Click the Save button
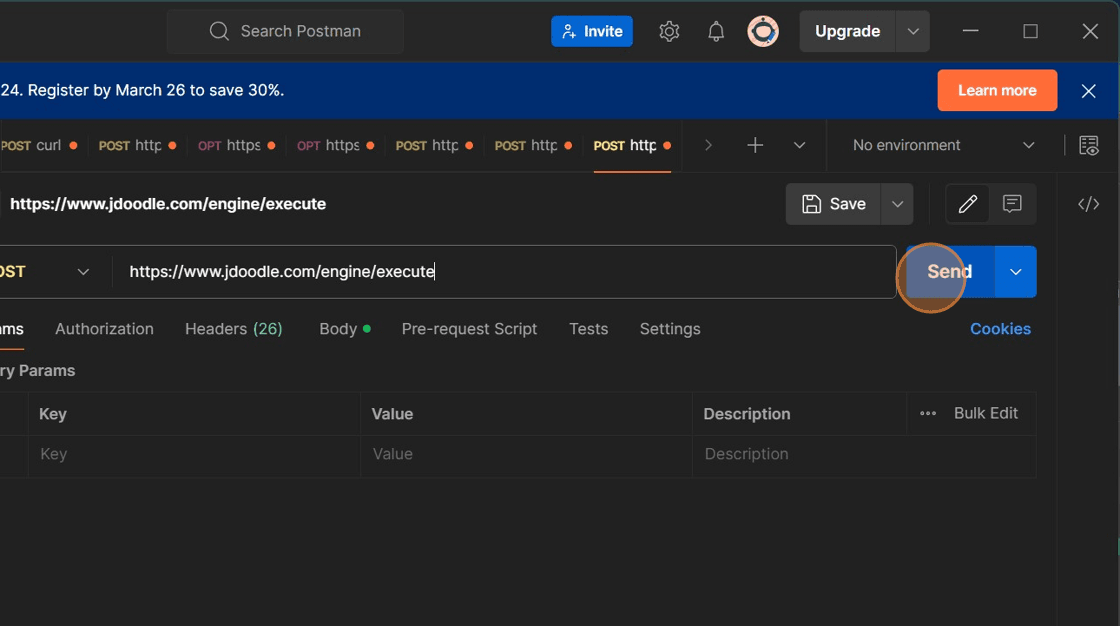This screenshot has height=626, width=1120. pos(834,204)
